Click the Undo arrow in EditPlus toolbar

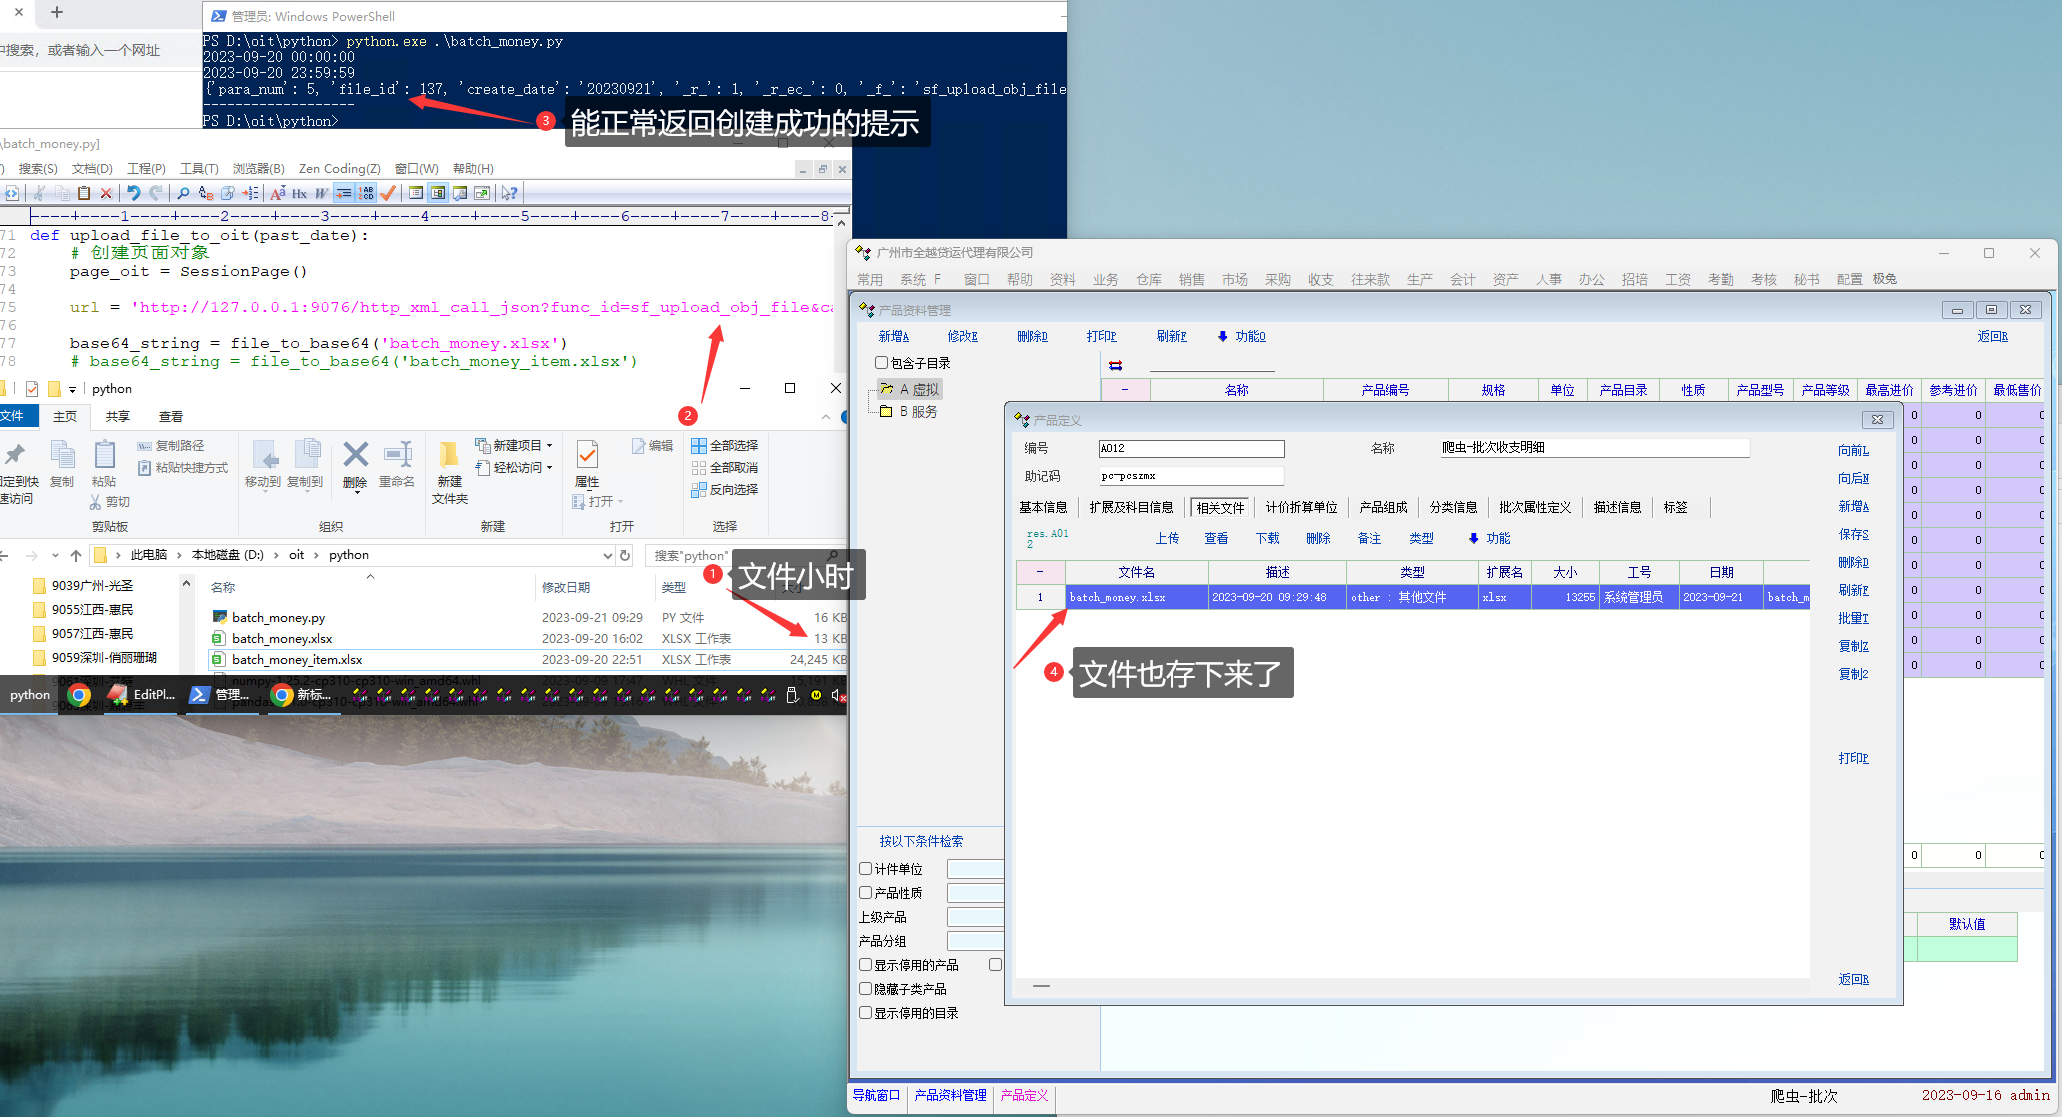pyautogui.click(x=133, y=193)
